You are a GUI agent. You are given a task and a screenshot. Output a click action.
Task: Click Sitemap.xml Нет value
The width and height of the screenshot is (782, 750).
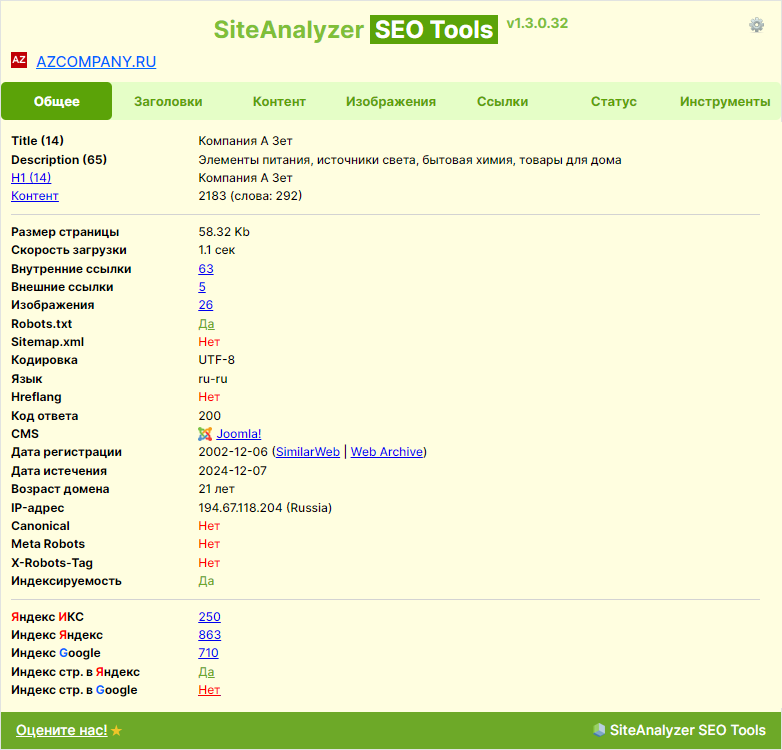pos(209,342)
